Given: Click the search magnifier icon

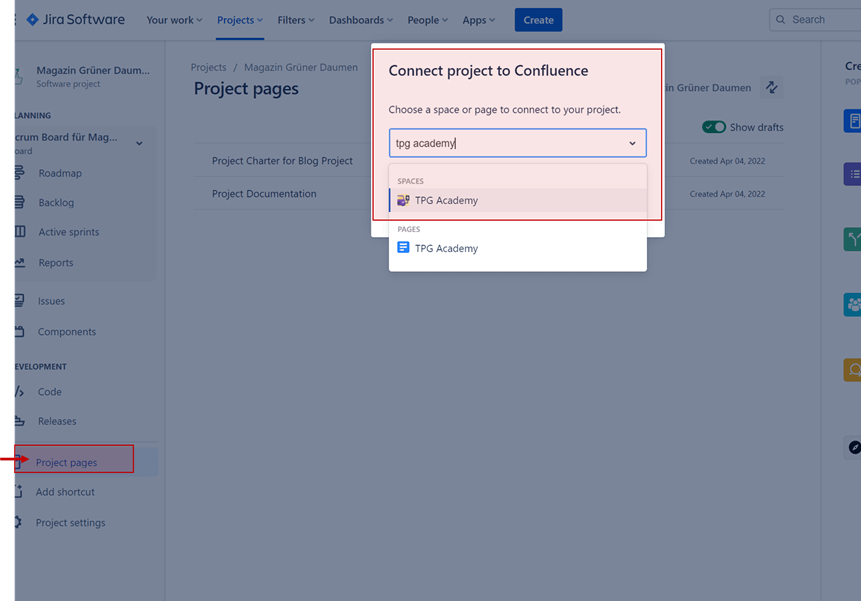Looking at the screenshot, I should coord(780,20).
